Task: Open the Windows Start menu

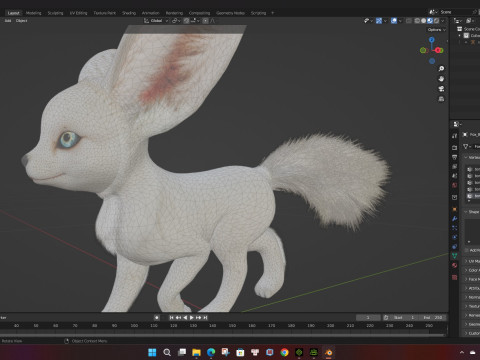Action: [x=152, y=352]
